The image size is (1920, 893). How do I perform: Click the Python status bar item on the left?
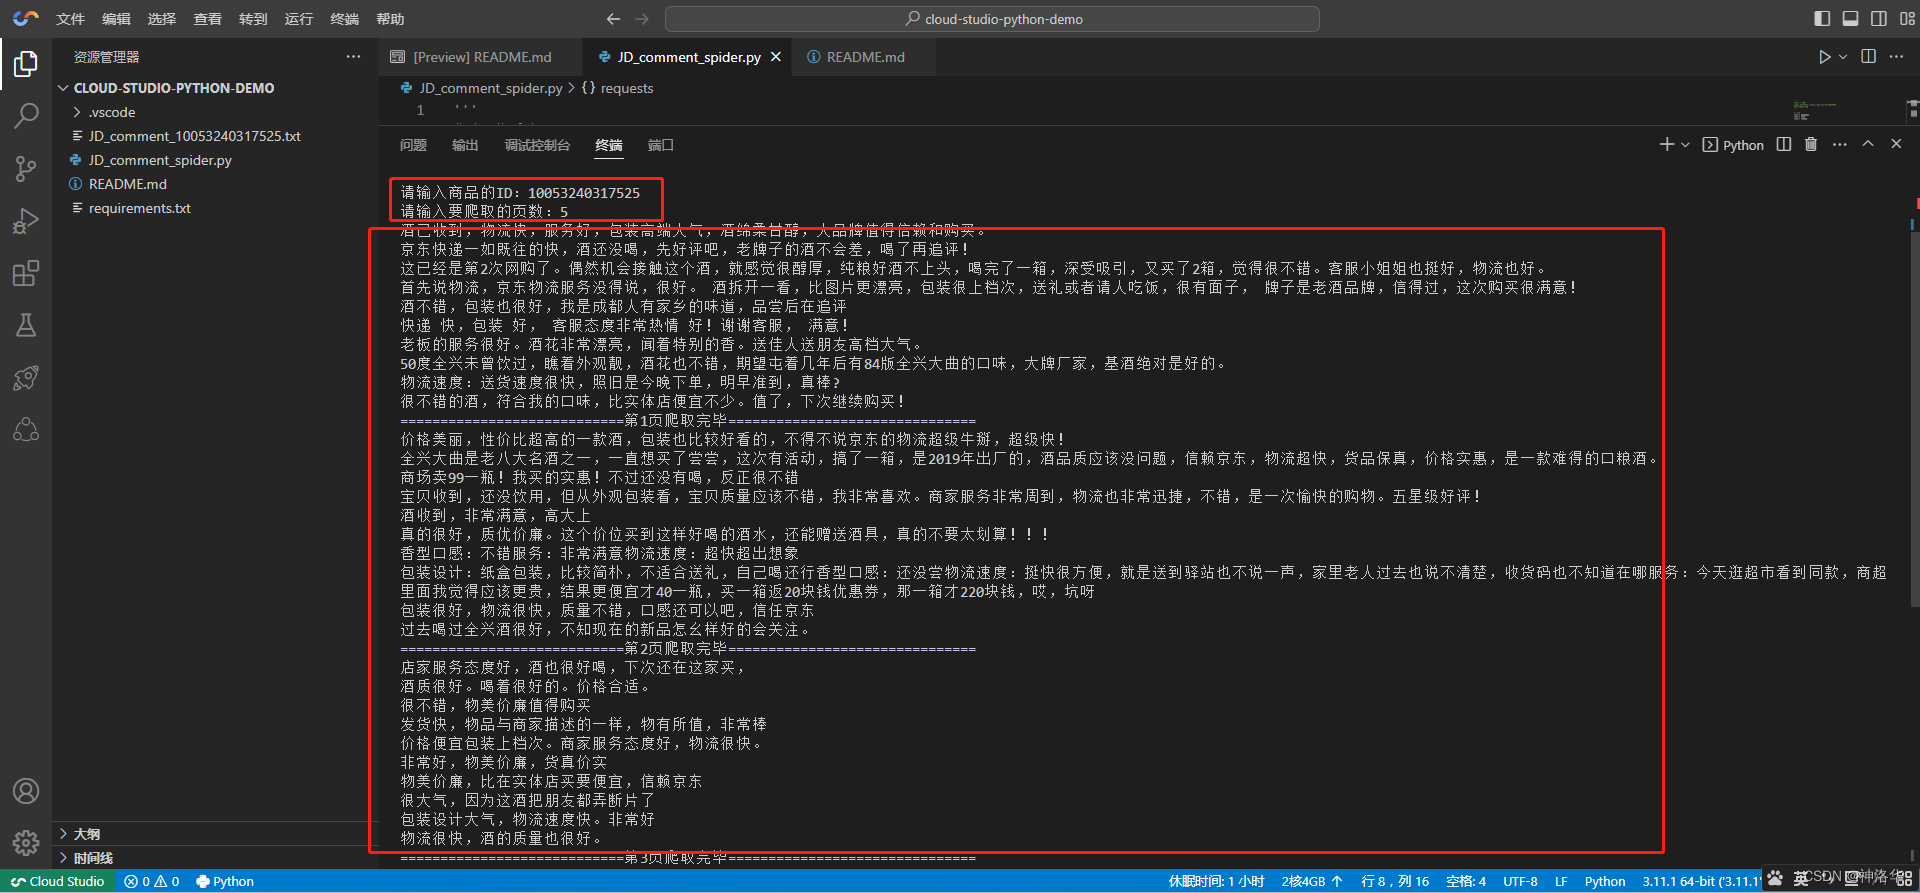[x=225, y=881]
